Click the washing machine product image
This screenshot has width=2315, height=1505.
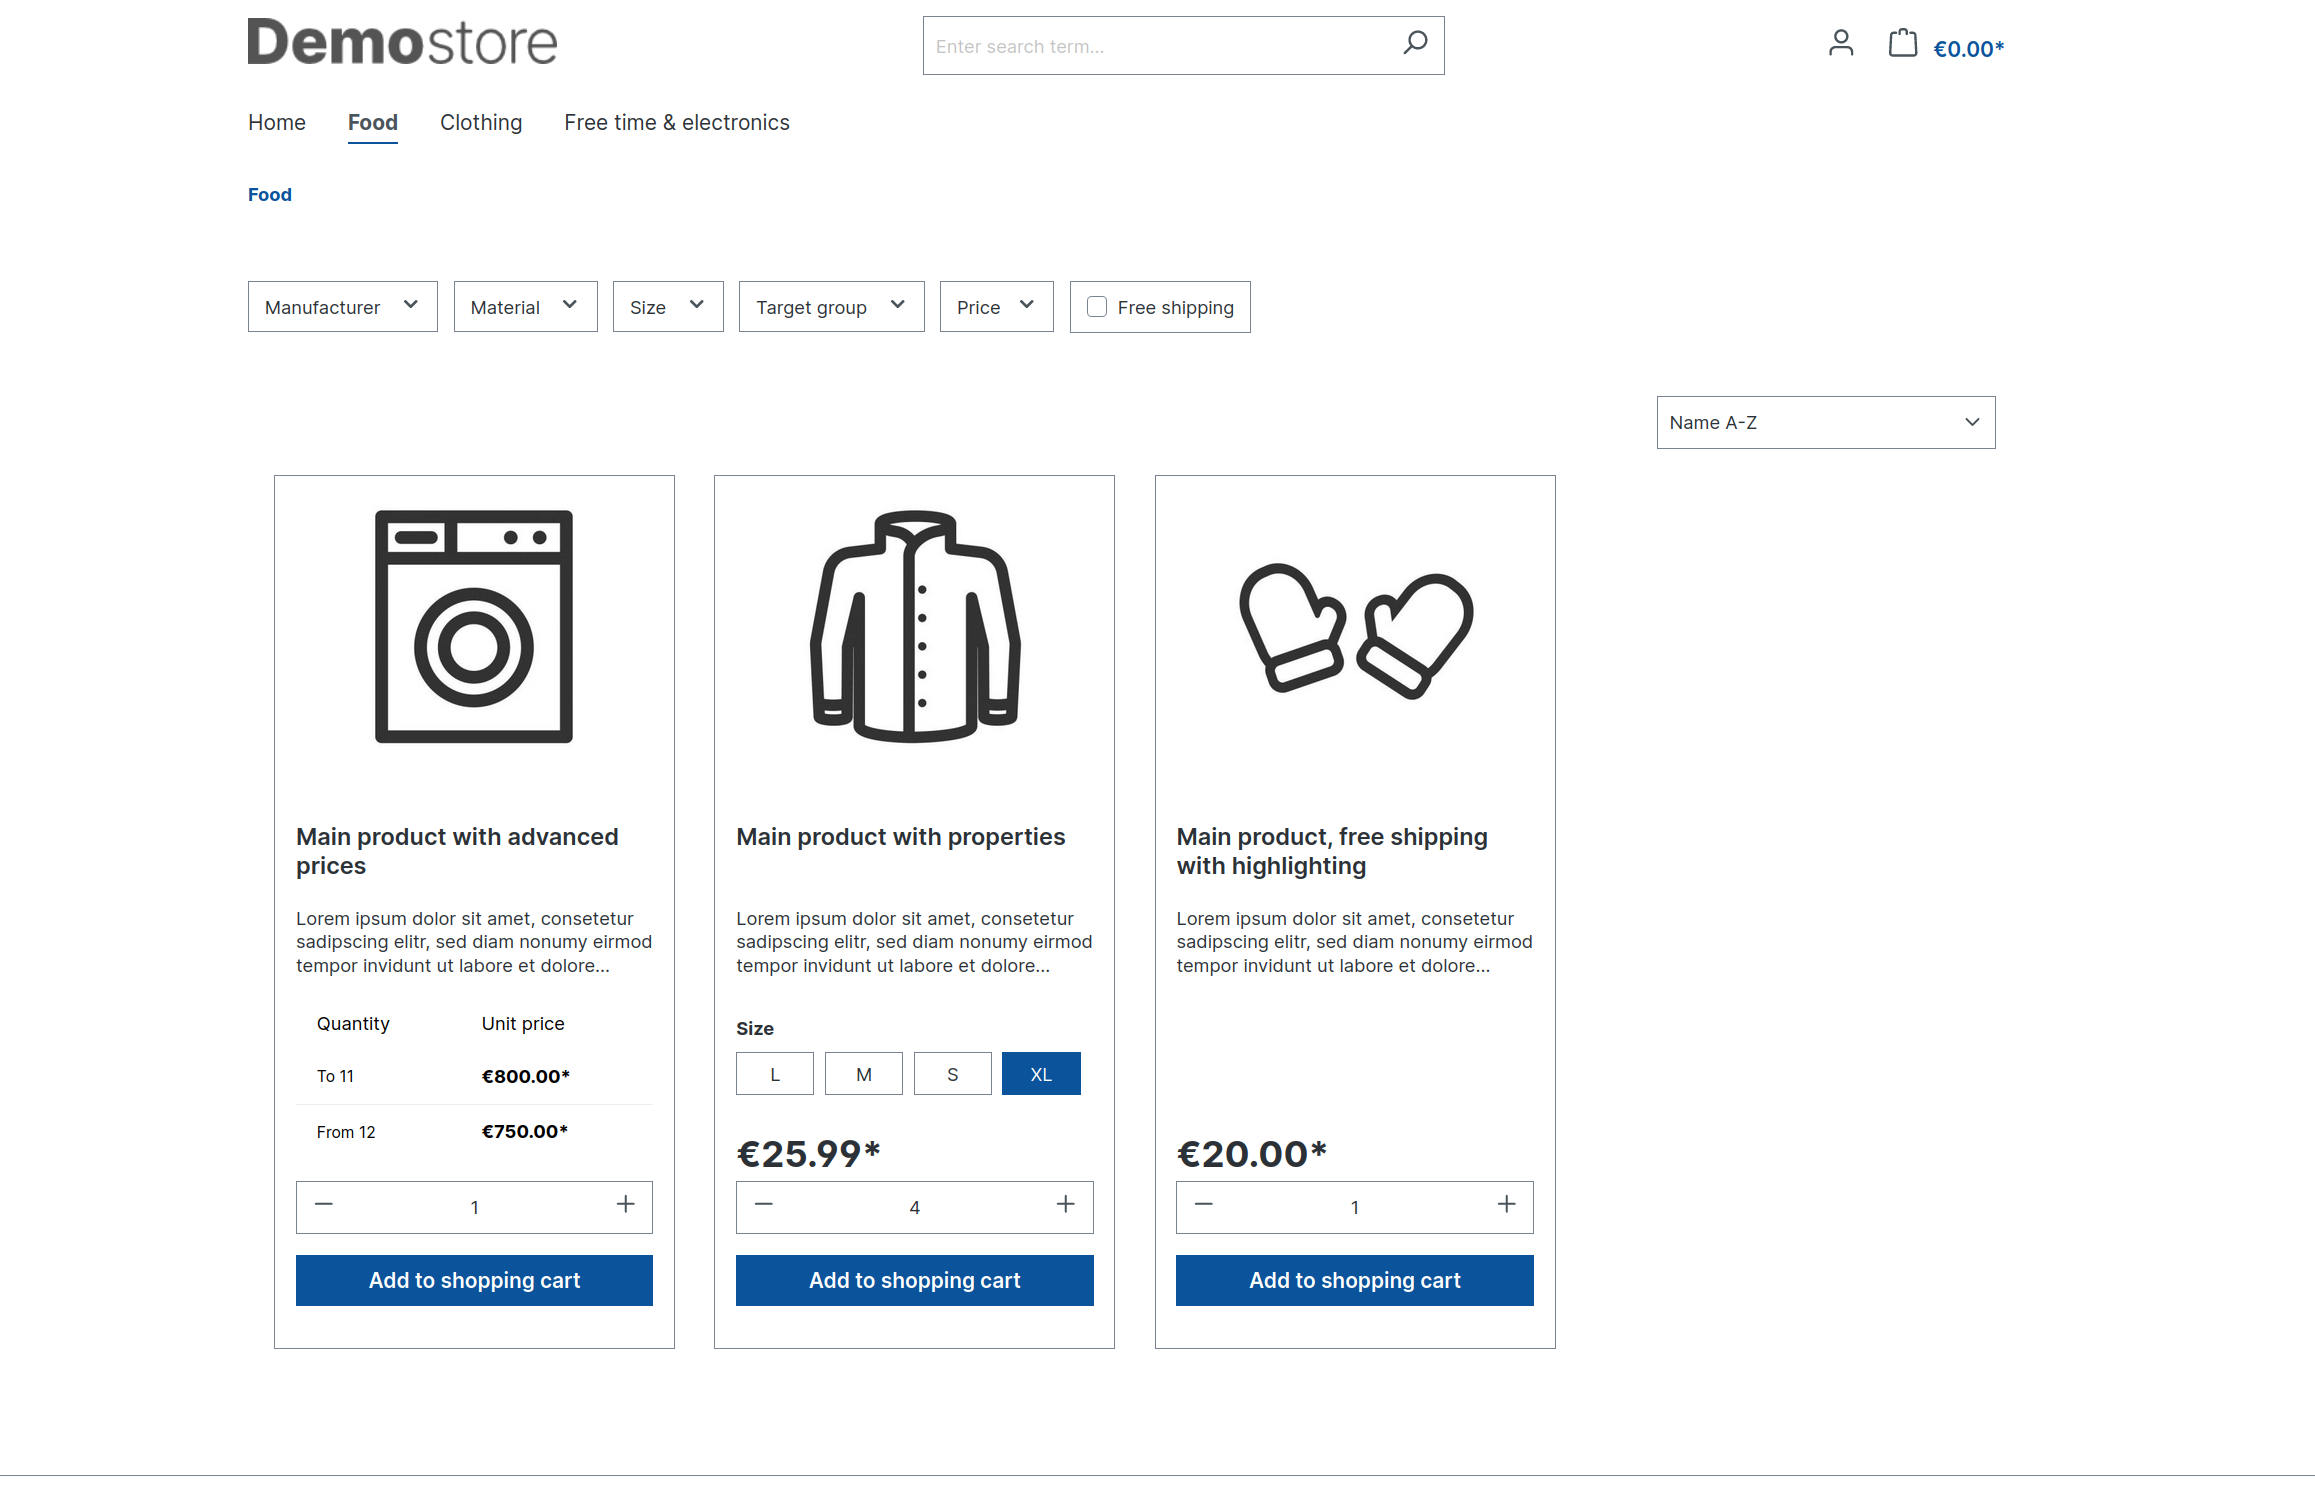tap(474, 627)
